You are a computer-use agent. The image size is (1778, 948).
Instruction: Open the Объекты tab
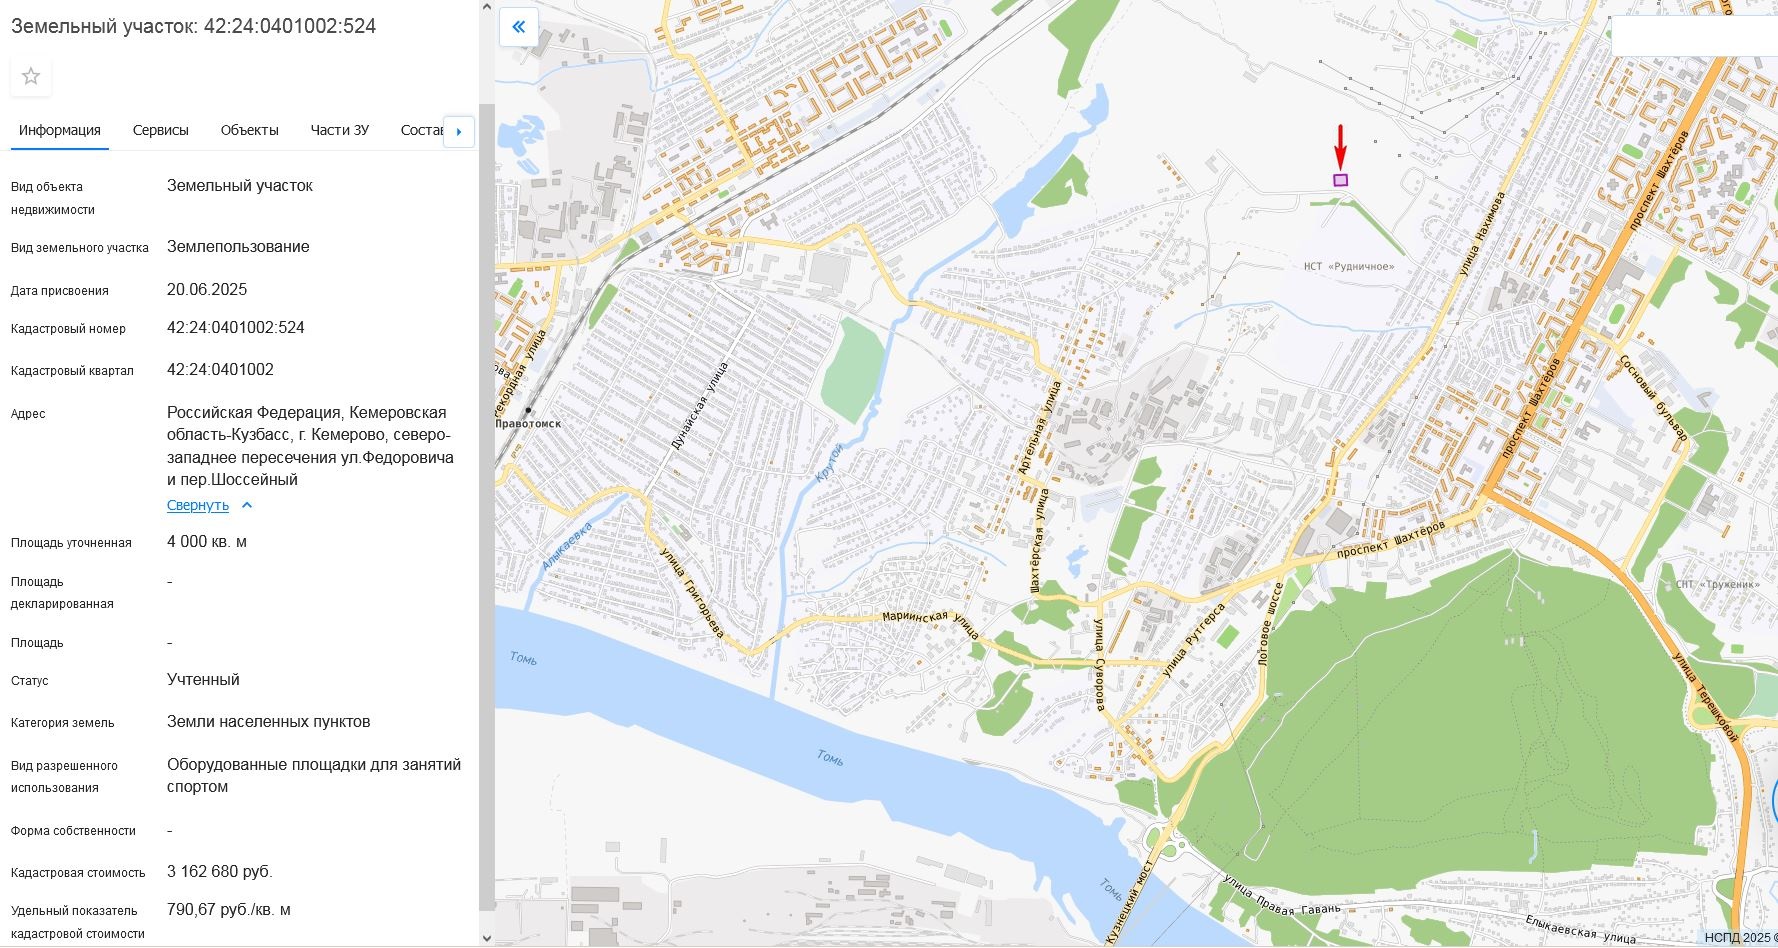(x=250, y=130)
